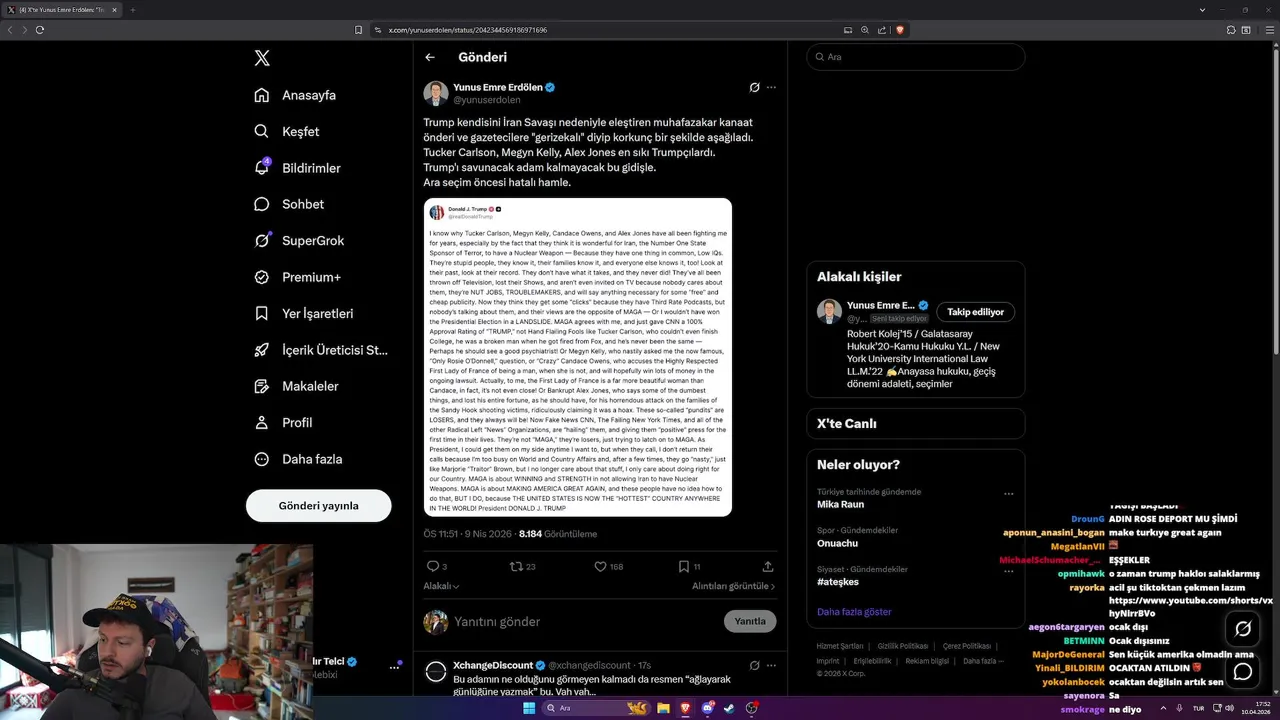Open the floating messages chat button
This screenshot has width=1280, height=720.
(1243, 672)
